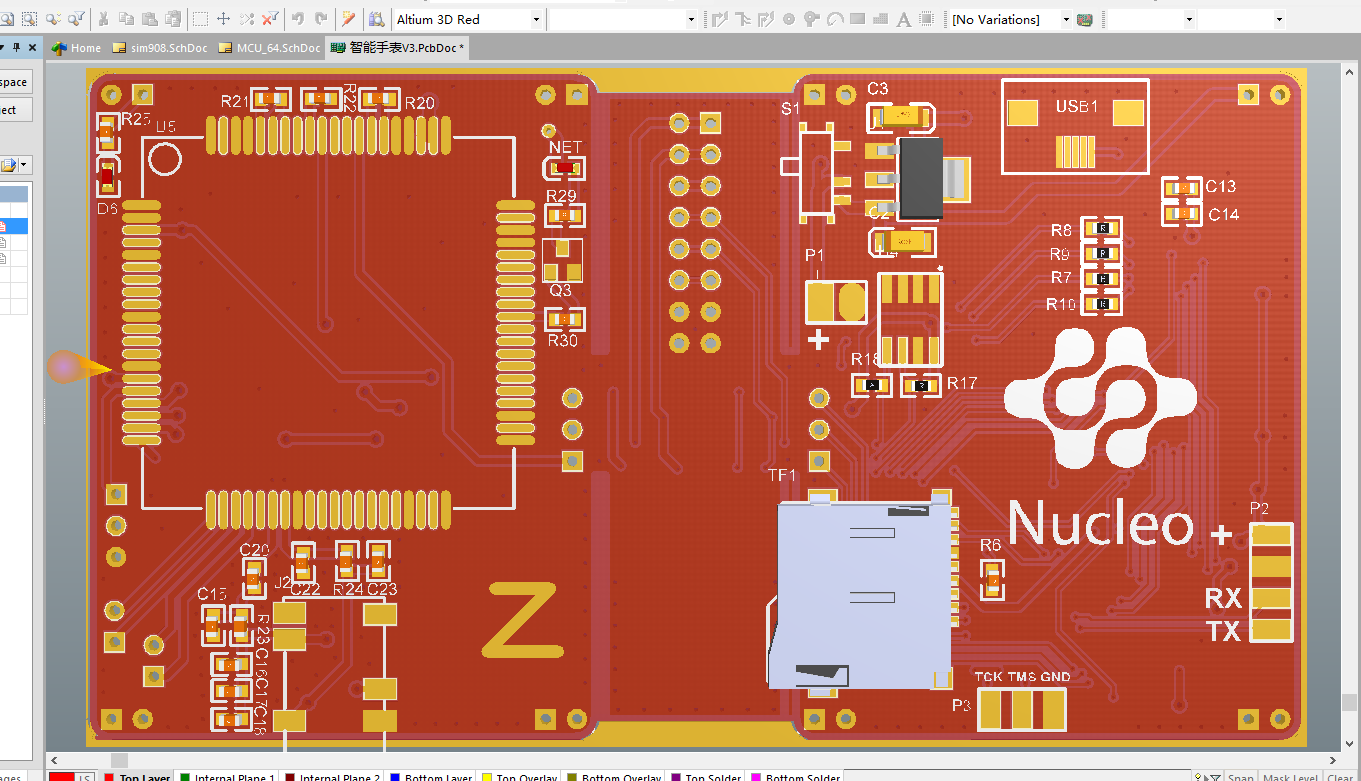Click the Nucleo text on the PCB
This screenshot has height=781, width=1361.
coord(1100,524)
